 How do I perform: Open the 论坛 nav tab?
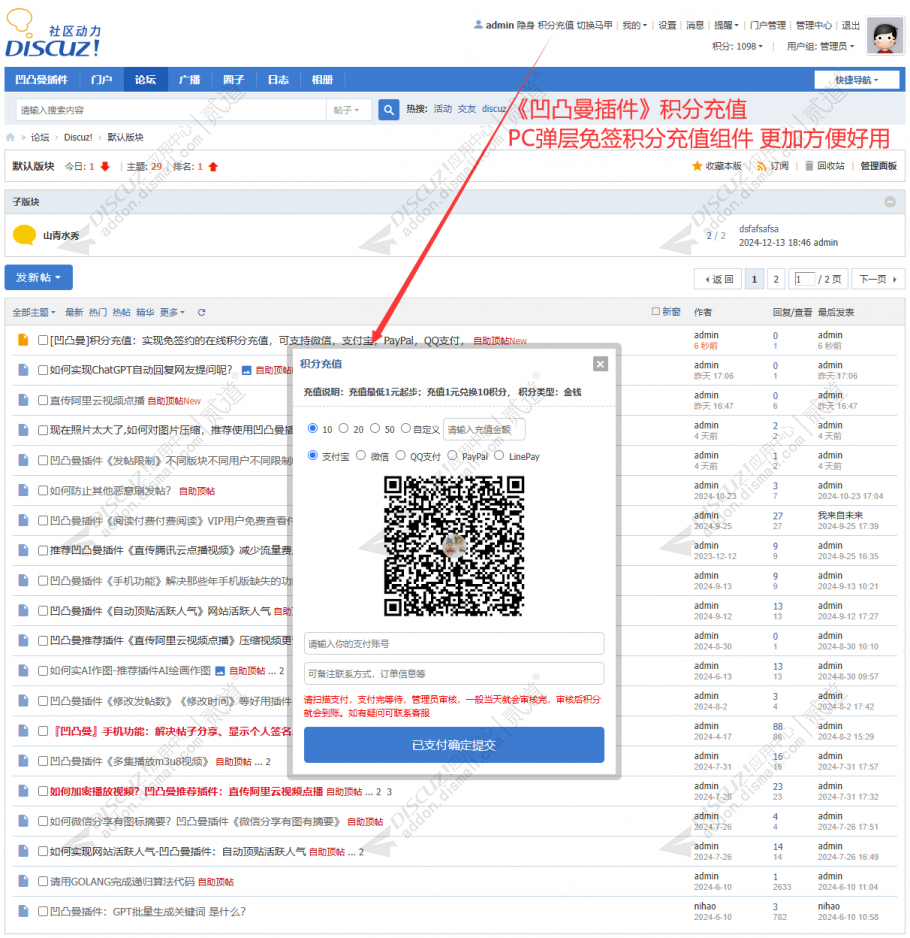pos(145,80)
